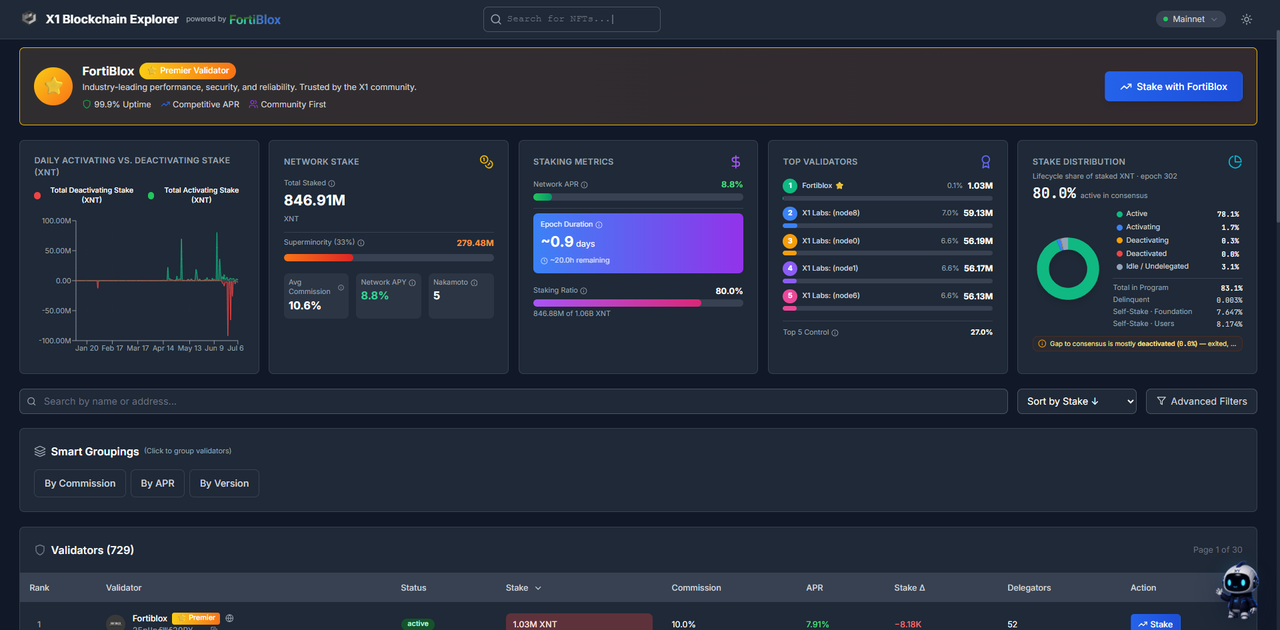Group validators By APR
The height and width of the screenshot is (630, 1280).
tap(157, 483)
